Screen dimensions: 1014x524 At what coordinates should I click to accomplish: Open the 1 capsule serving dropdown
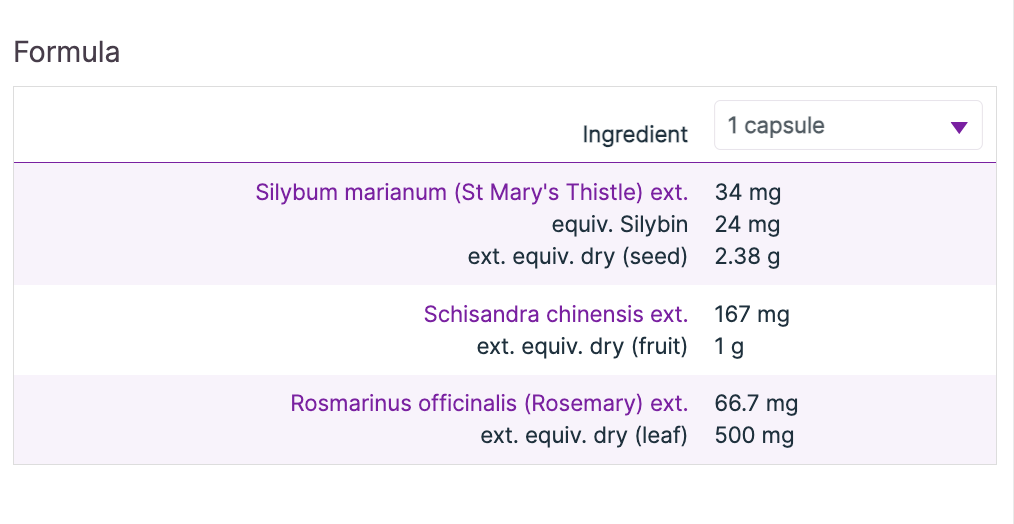[x=847, y=126]
